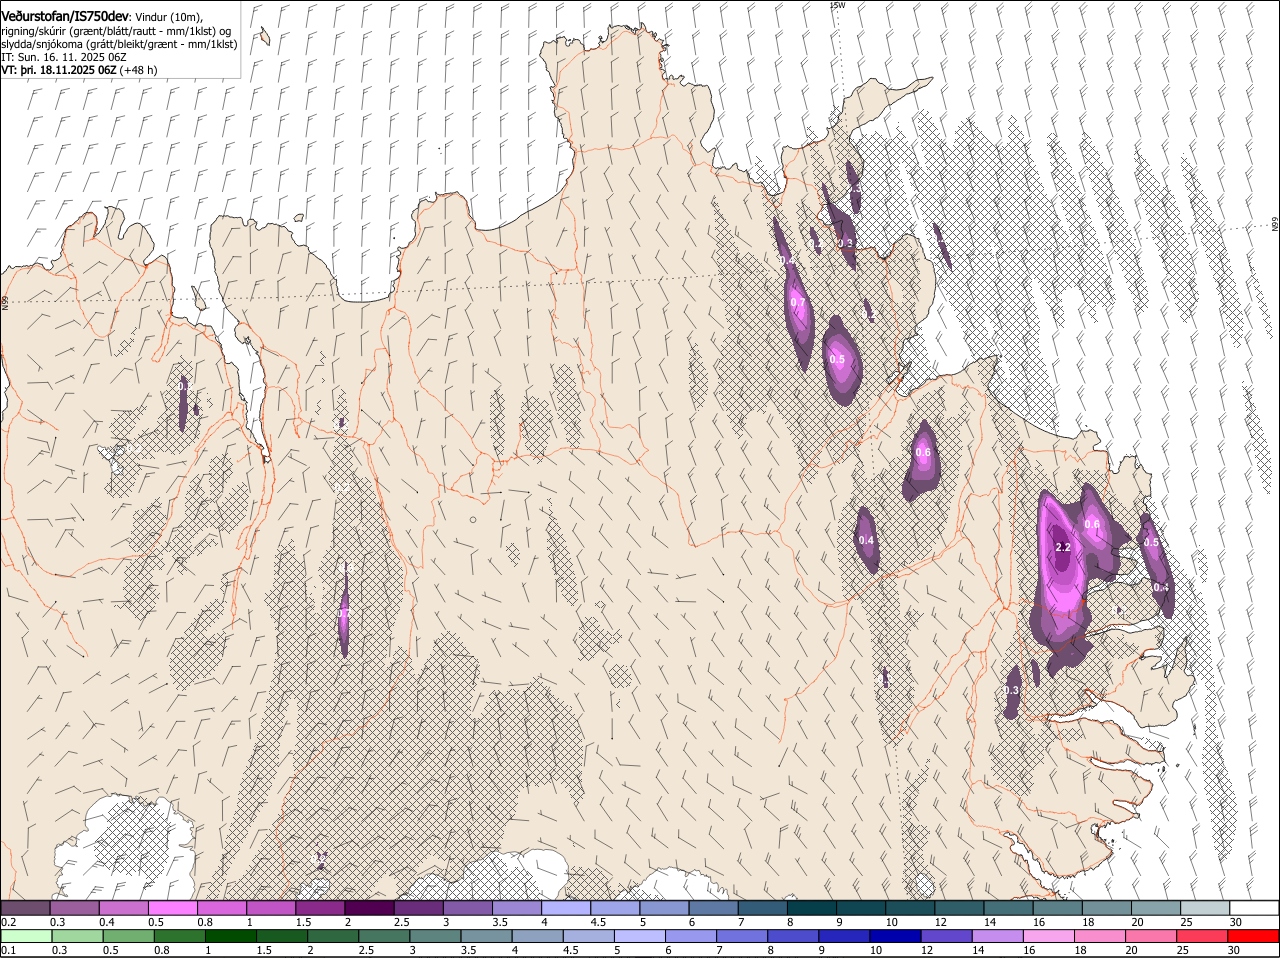Select the medium green 0.5 rain legend swatch
This screenshot has height=958, width=1280.
pyautogui.click(x=127, y=936)
